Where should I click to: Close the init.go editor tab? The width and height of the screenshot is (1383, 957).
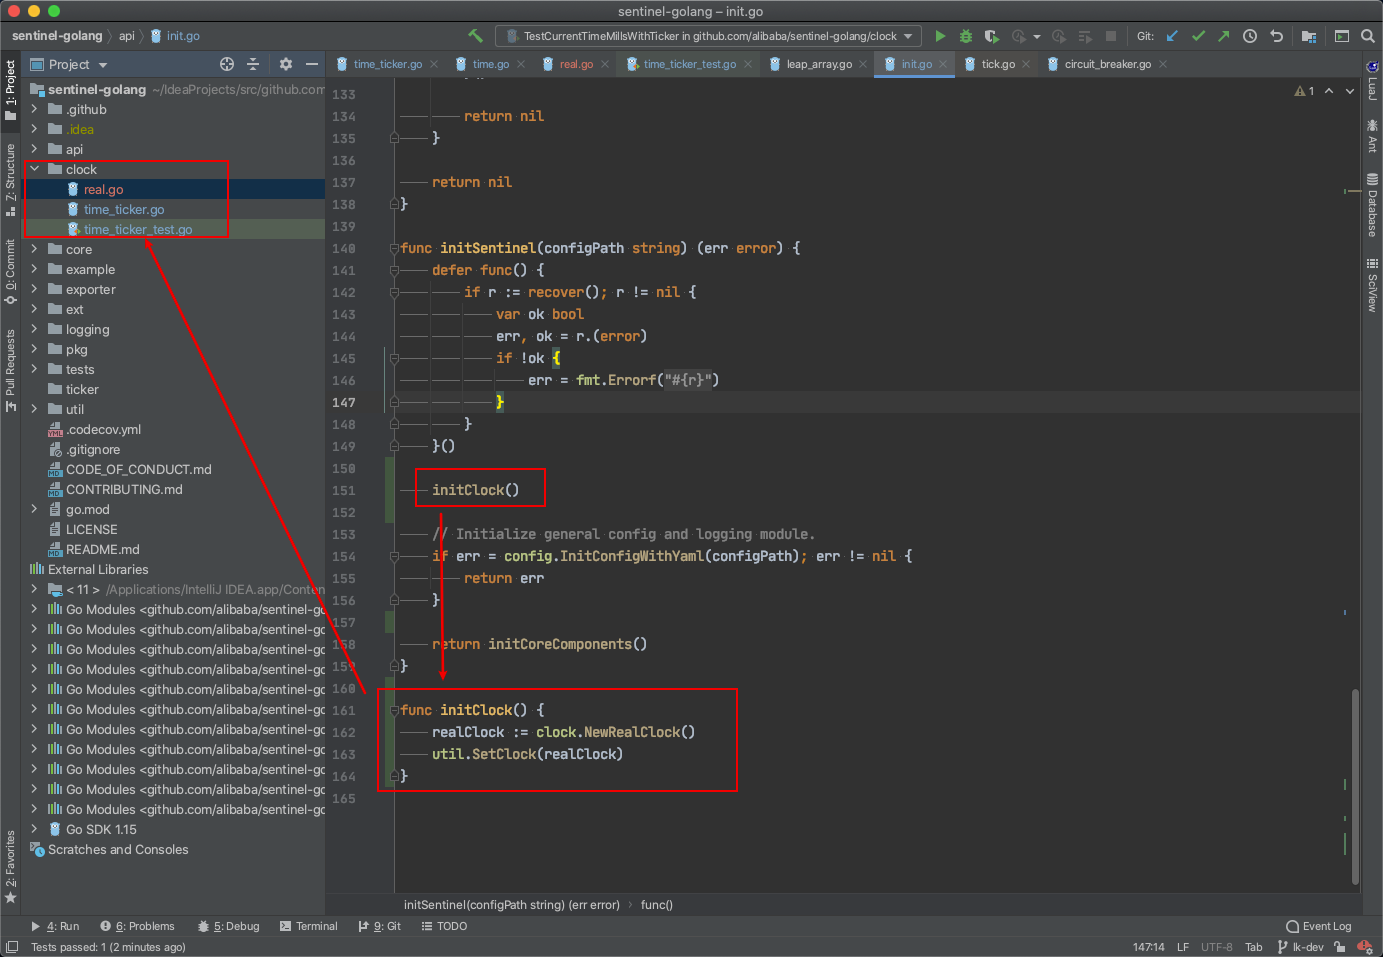click(x=943, y=64)
